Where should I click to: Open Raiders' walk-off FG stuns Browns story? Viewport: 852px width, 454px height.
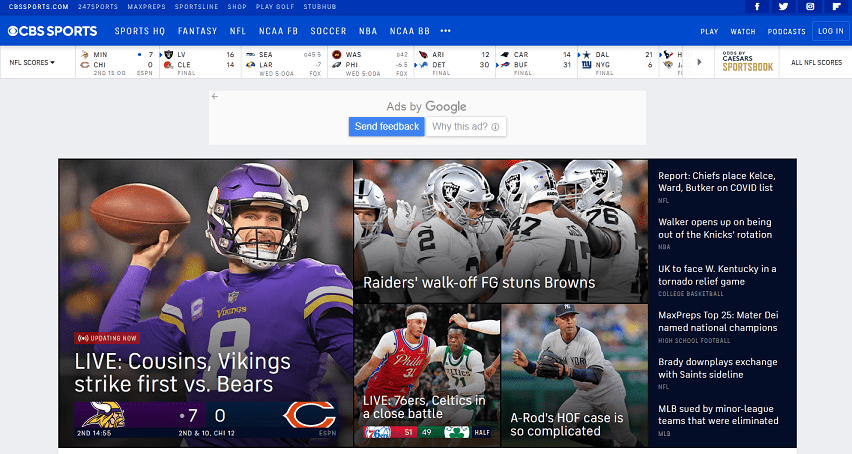point(479,282)
